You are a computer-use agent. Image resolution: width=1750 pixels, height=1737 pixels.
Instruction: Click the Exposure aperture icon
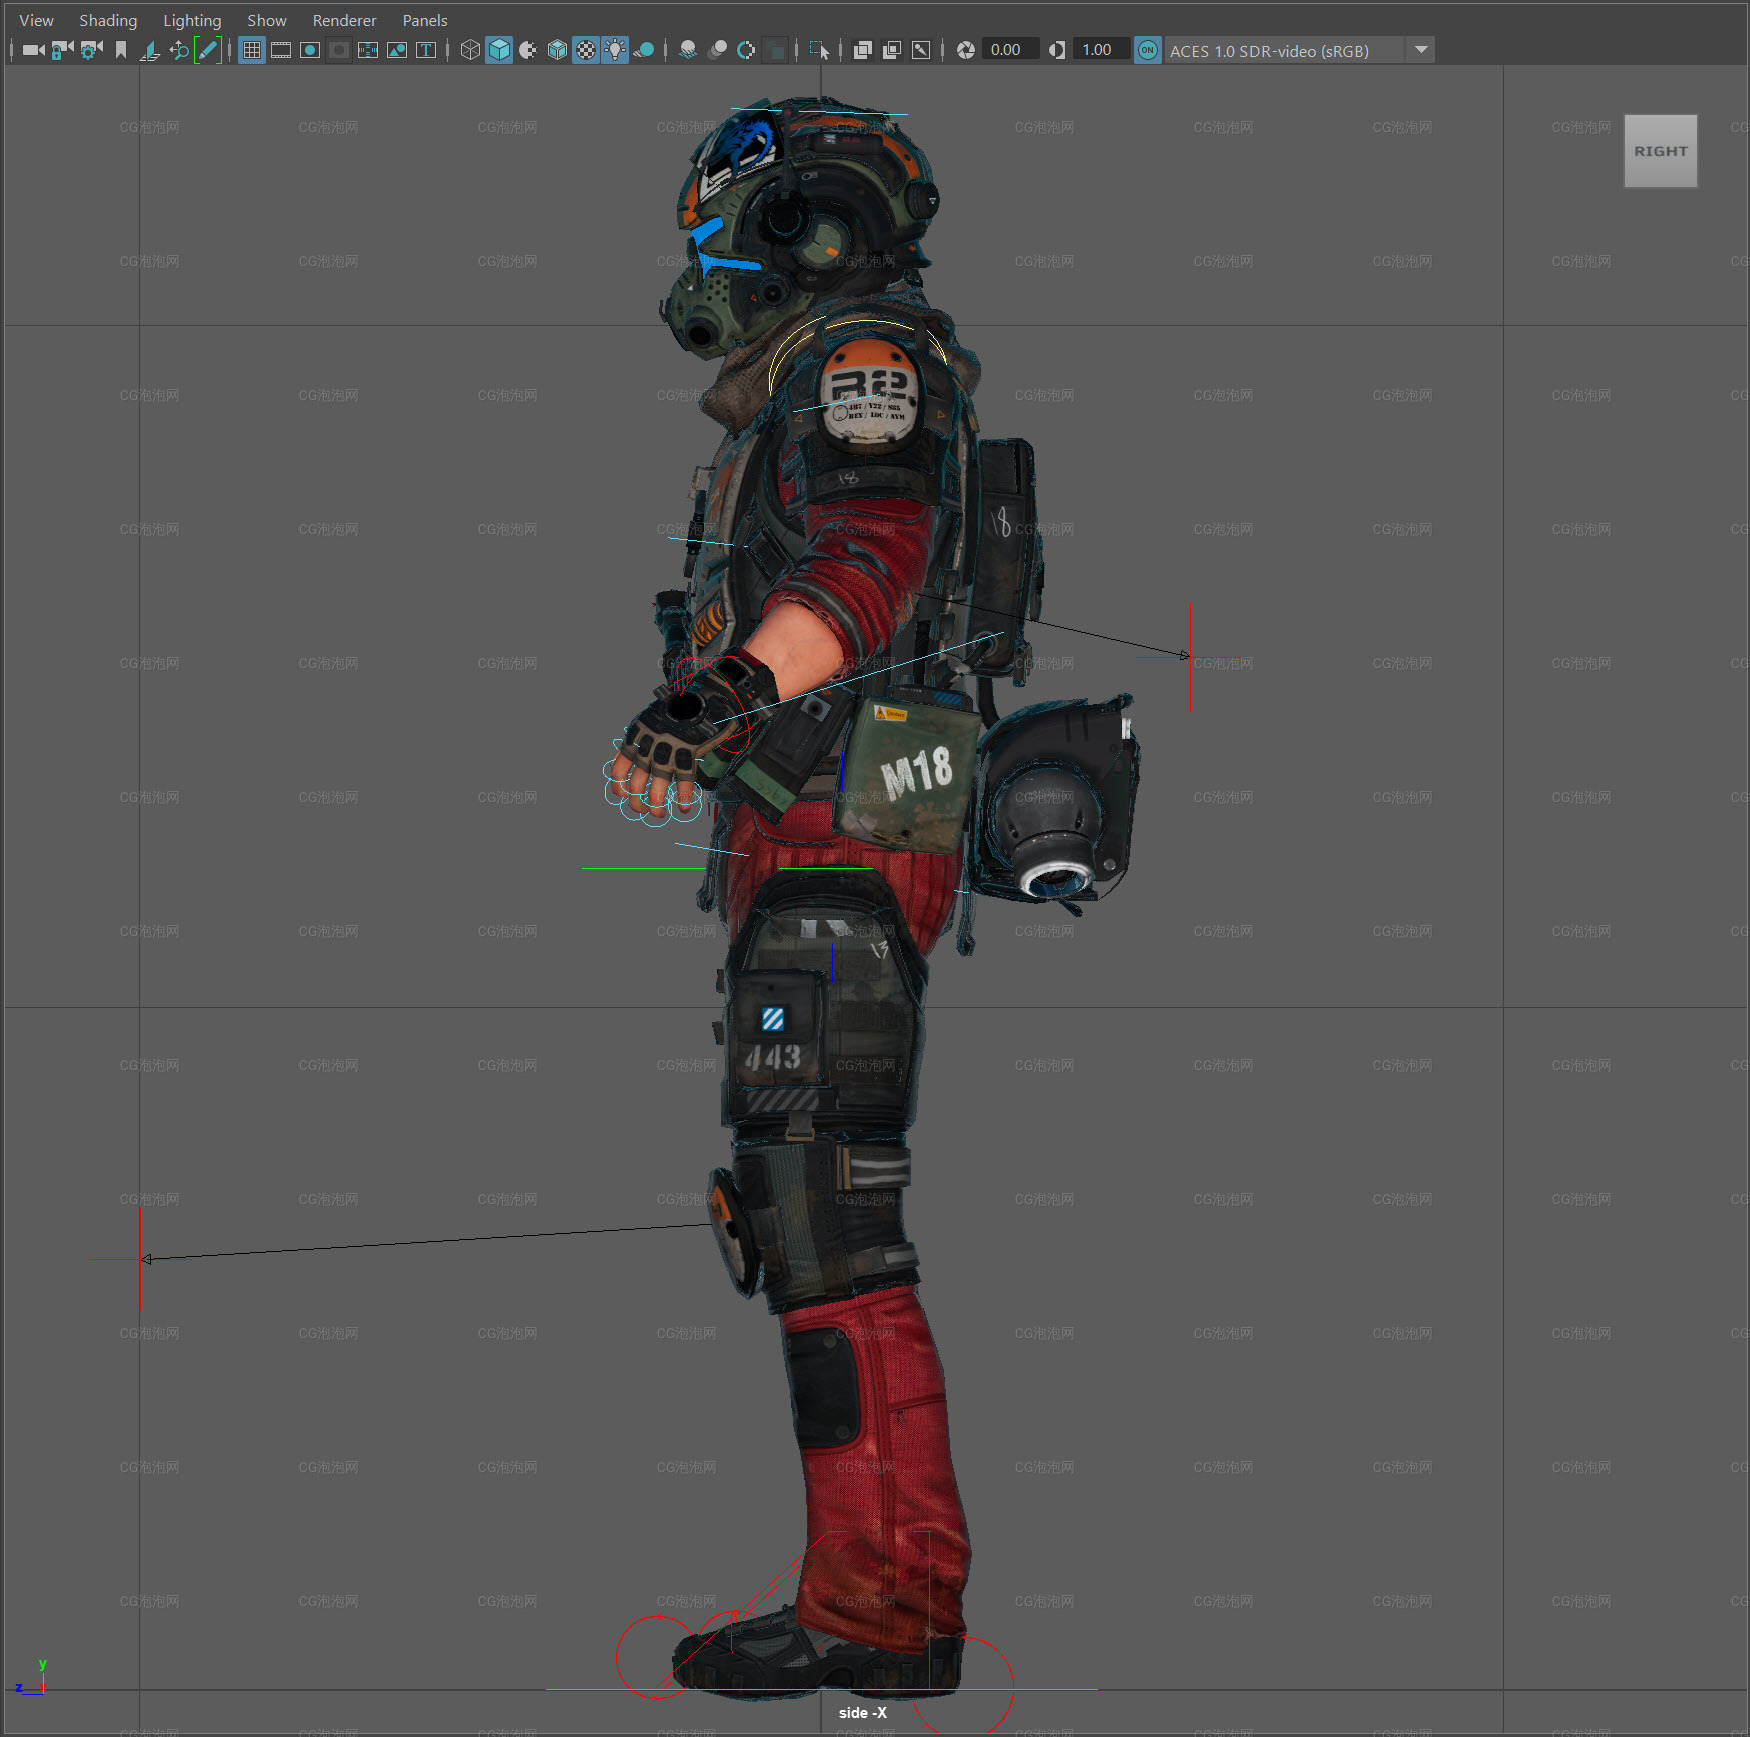[965, 50]
